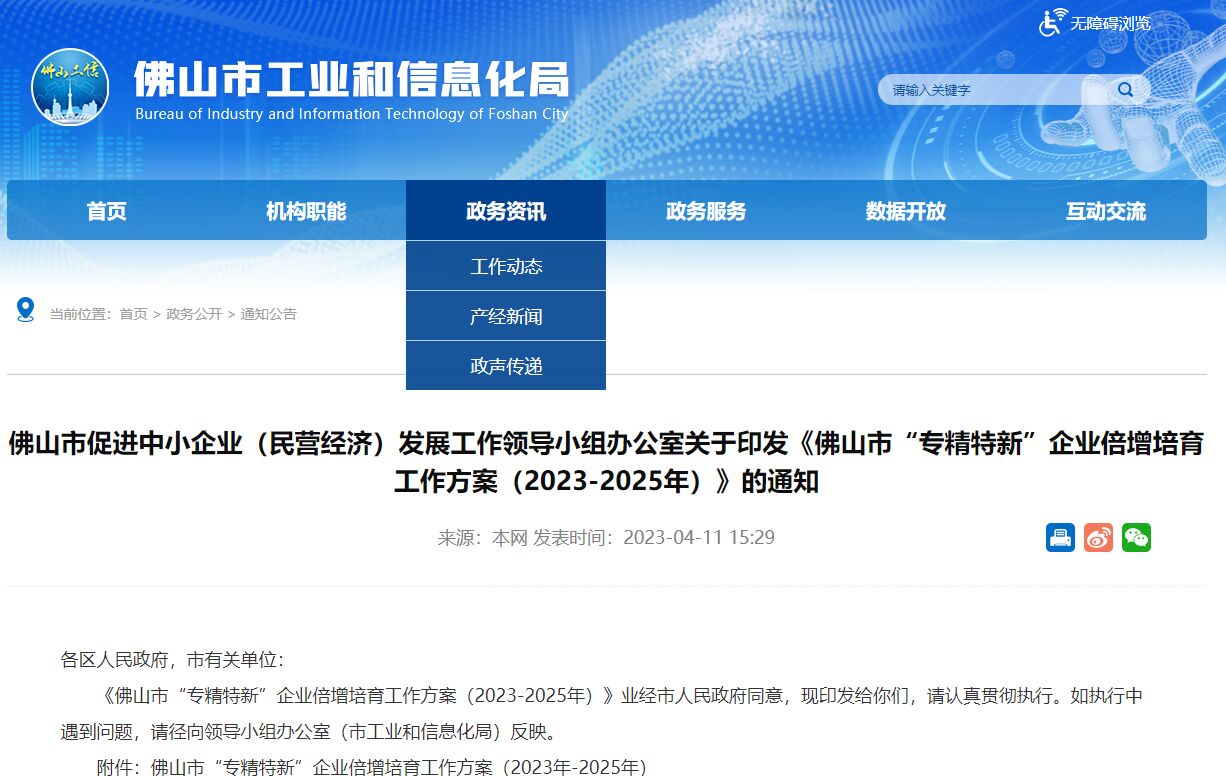Click the article headline text
The height and width of the screenshot is (776, 1226).
pyautogui.click(x=606, y=462)
